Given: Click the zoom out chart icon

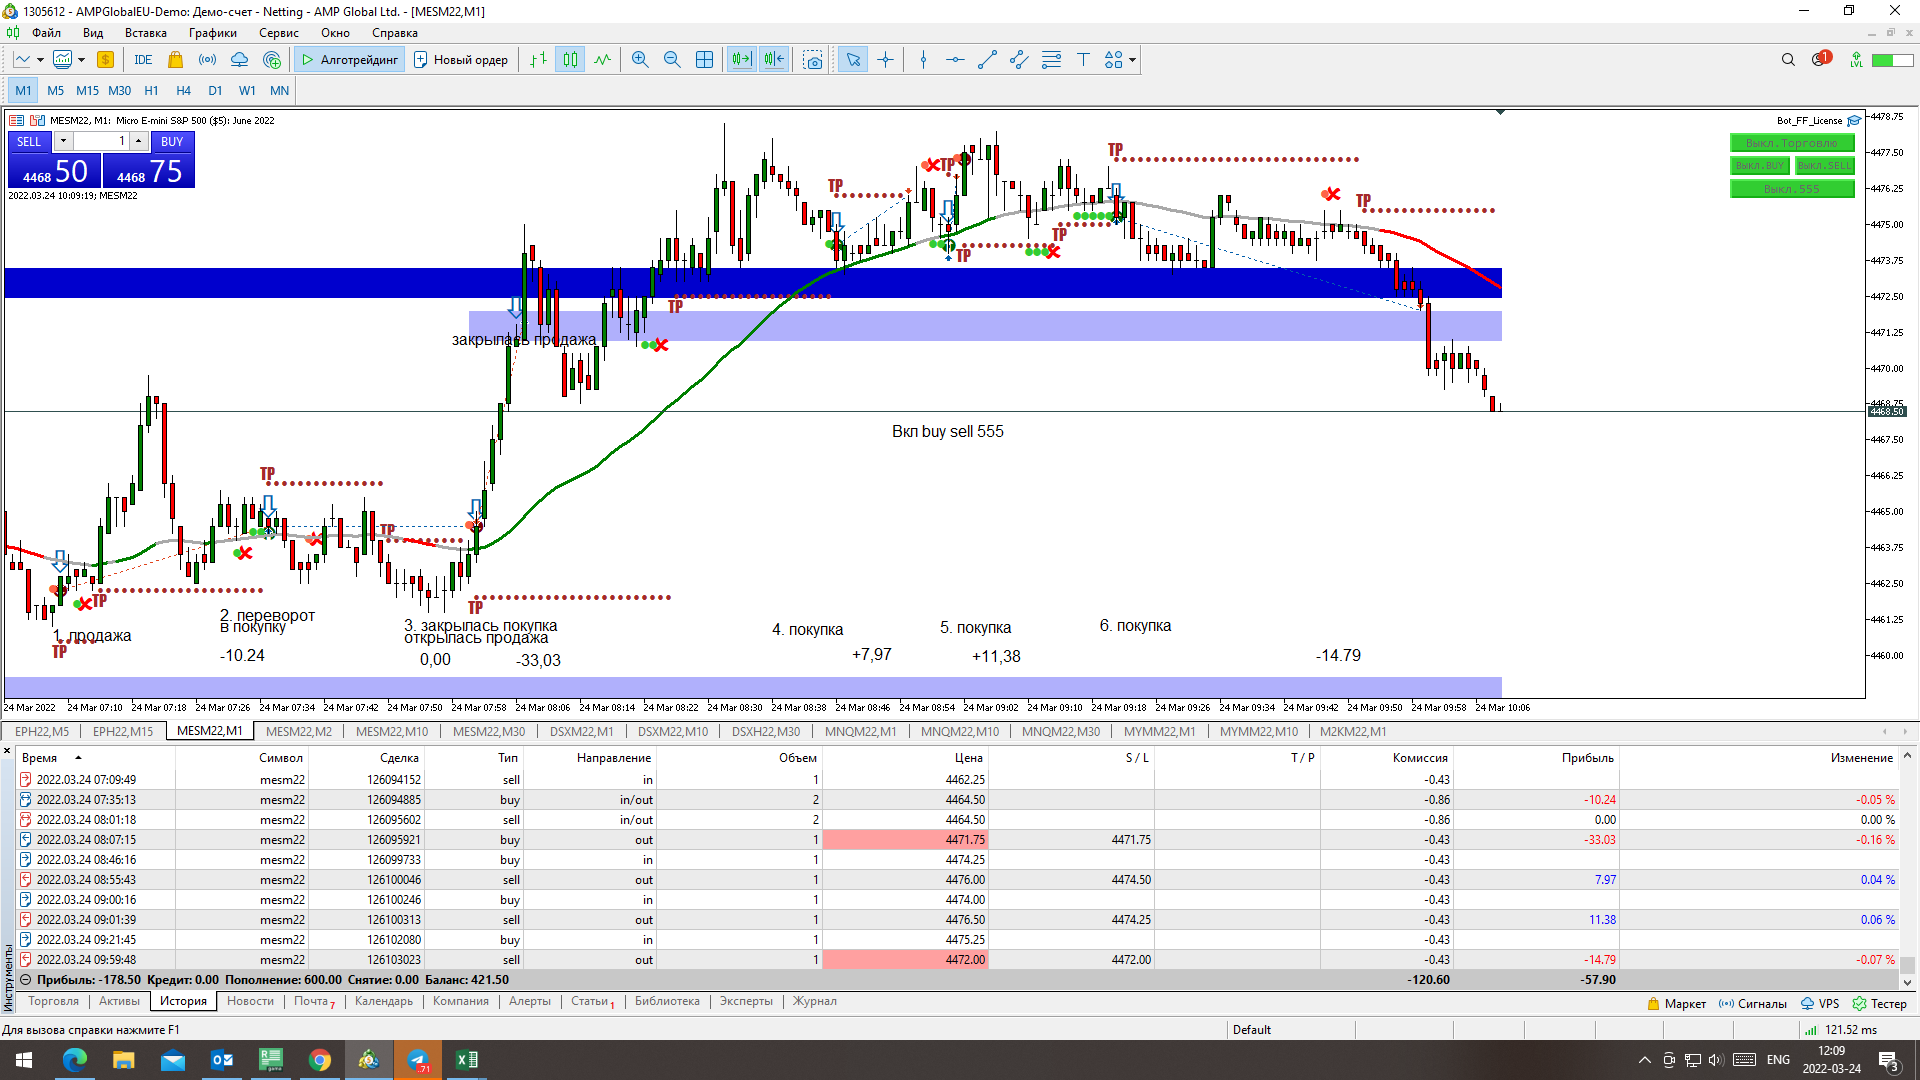Looking at the screenshot, I should [672, 60].
